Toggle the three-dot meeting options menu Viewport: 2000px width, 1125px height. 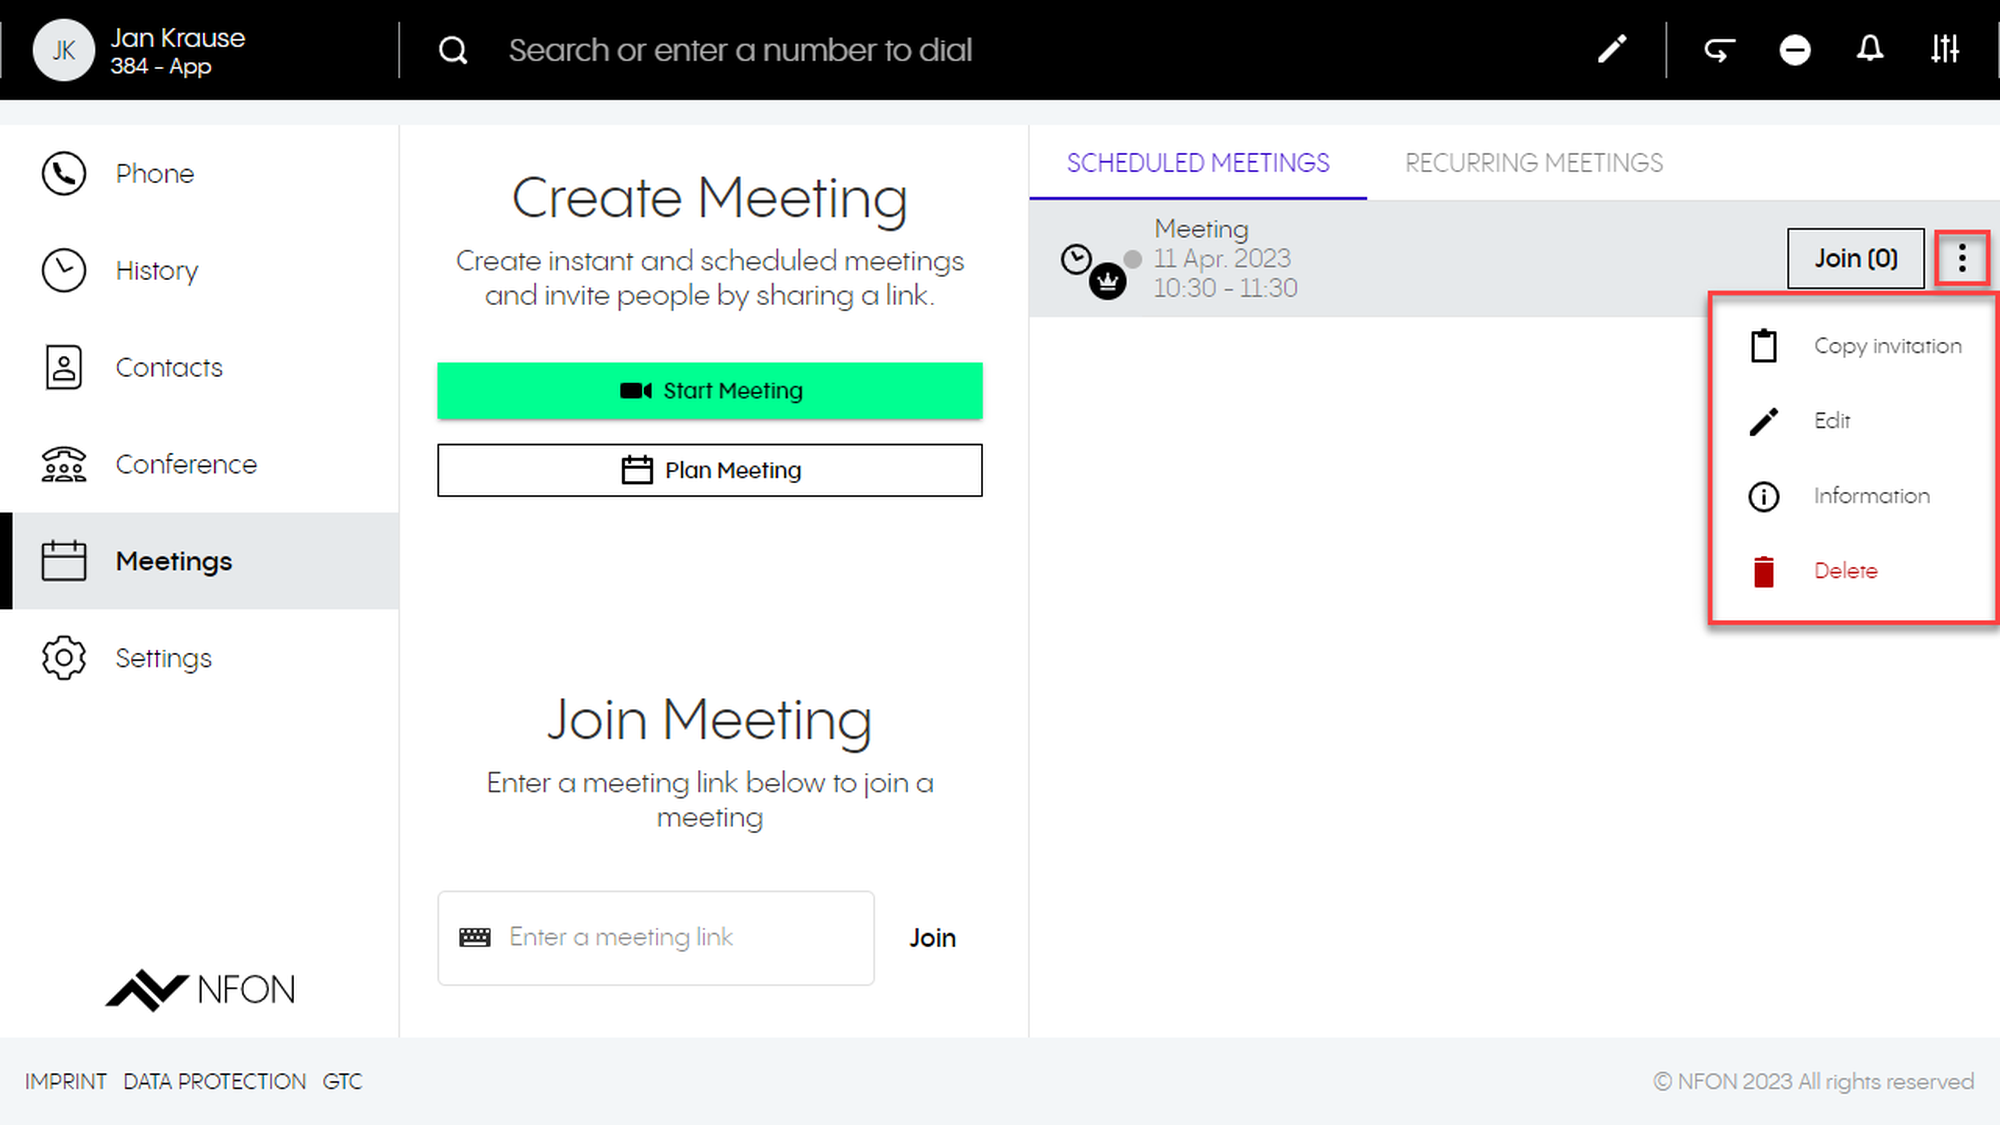1961,259
